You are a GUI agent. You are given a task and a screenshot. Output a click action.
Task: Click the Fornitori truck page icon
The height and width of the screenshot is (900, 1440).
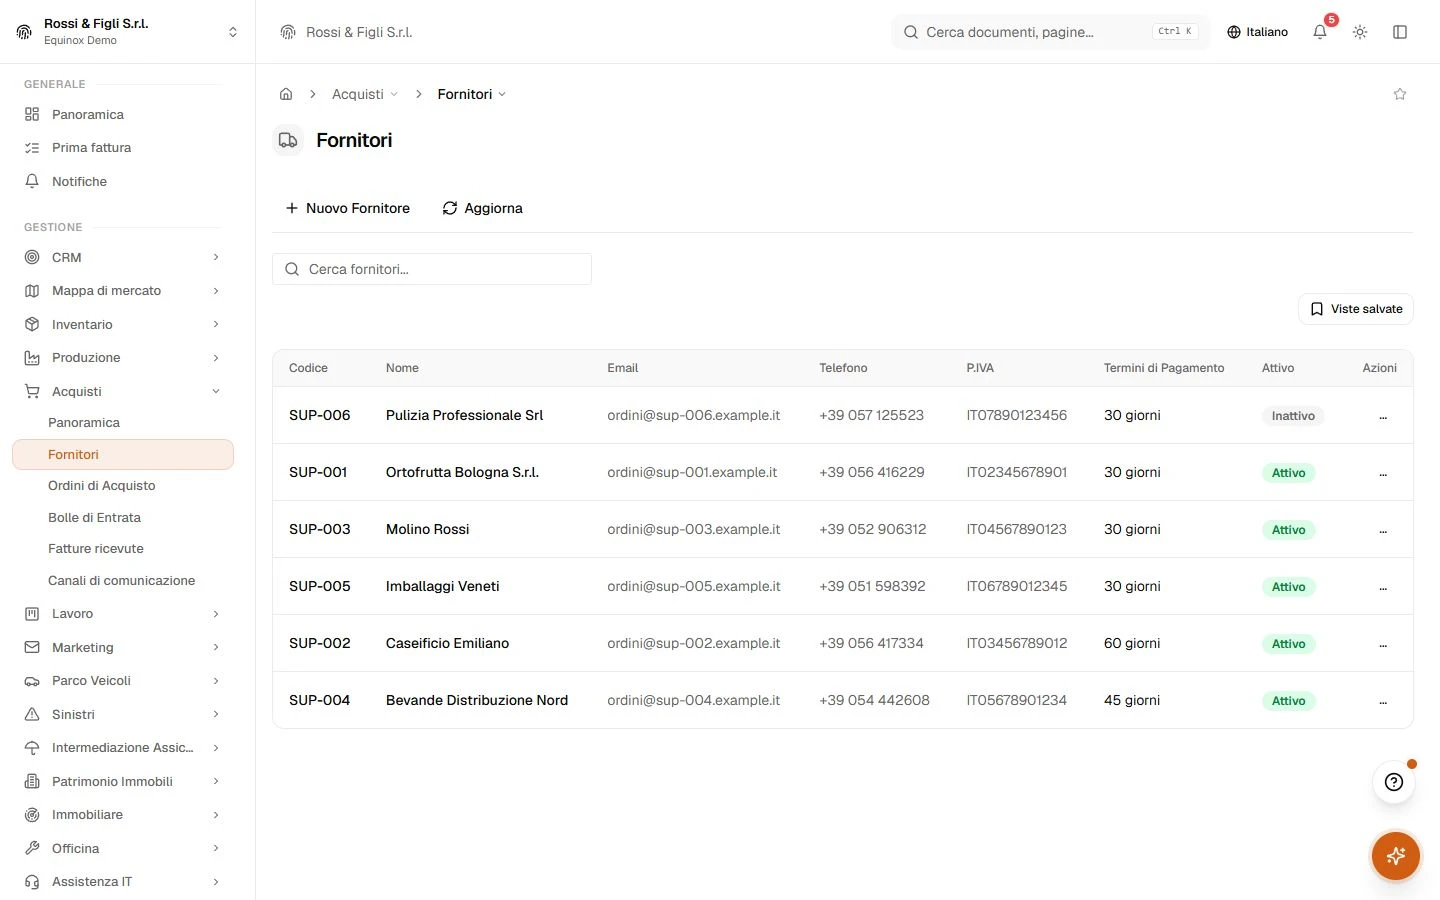[x=288, y=140]
